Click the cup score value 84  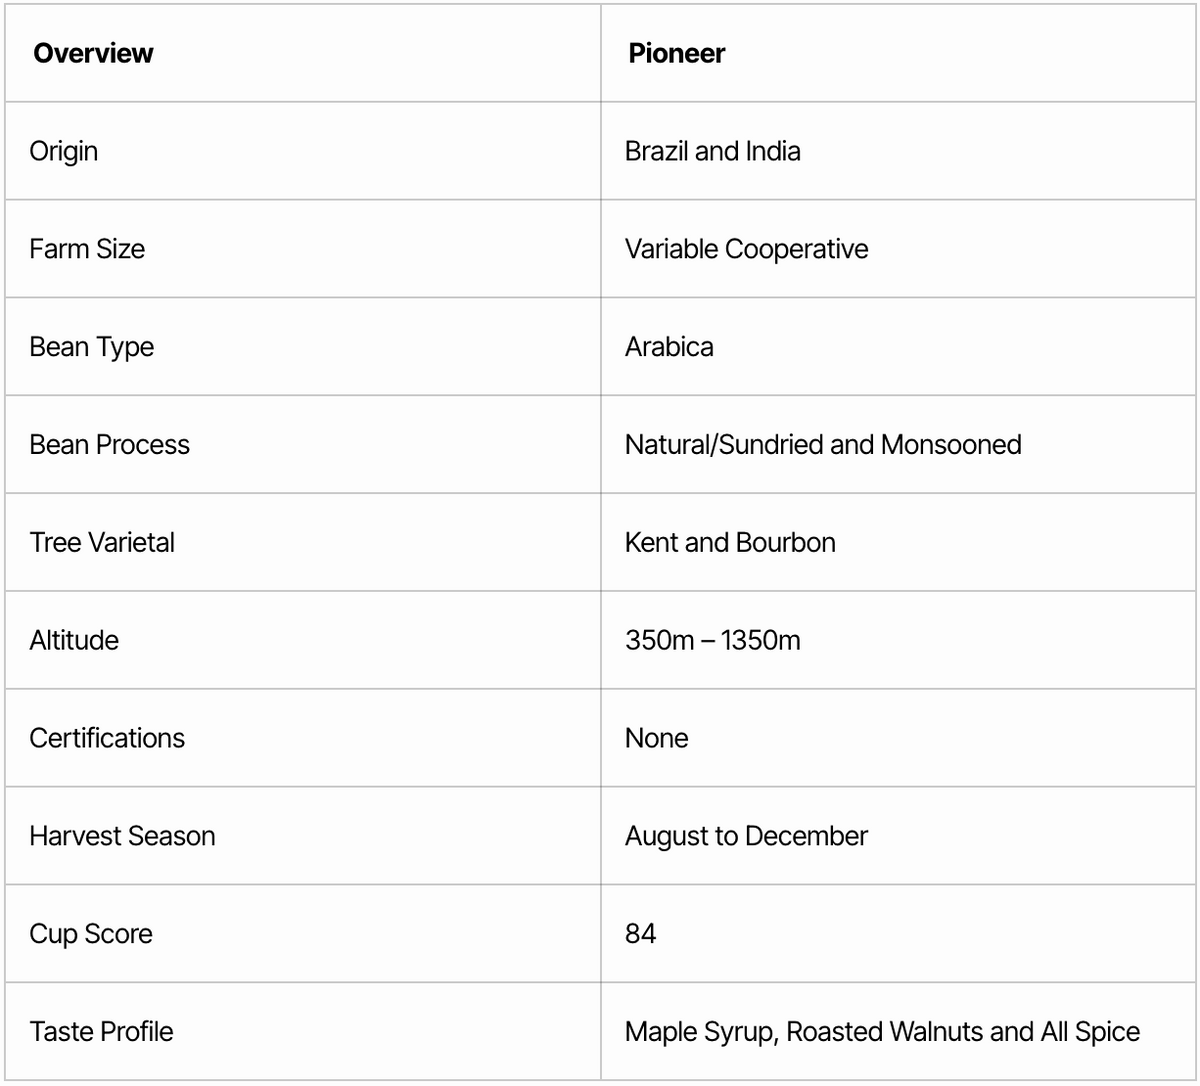point(640,934)
